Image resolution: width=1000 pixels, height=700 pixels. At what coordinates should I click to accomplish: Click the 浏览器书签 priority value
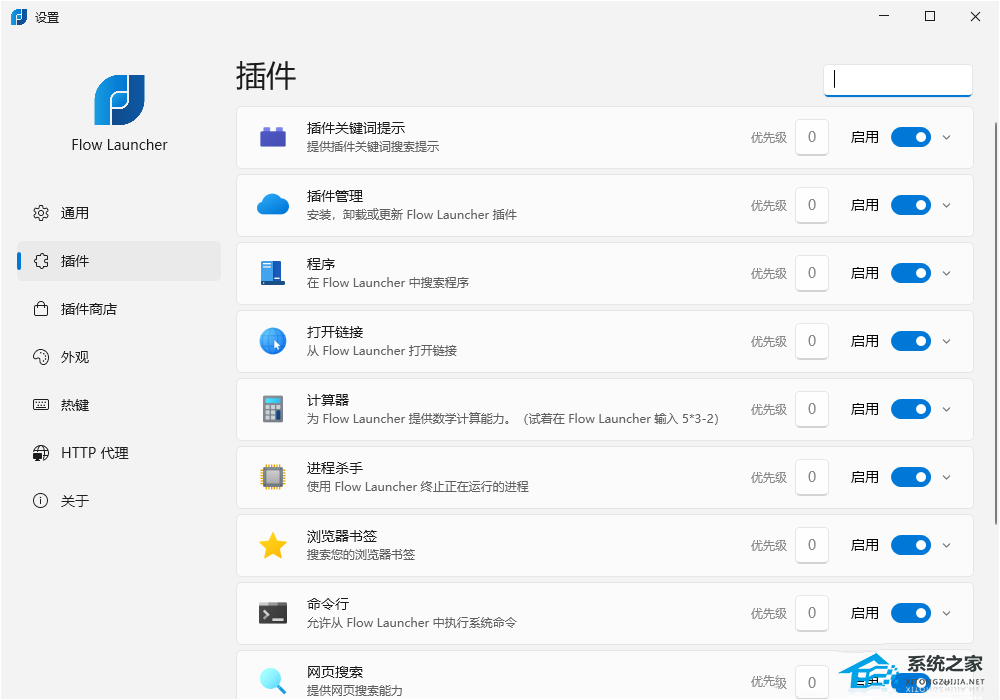812,545
